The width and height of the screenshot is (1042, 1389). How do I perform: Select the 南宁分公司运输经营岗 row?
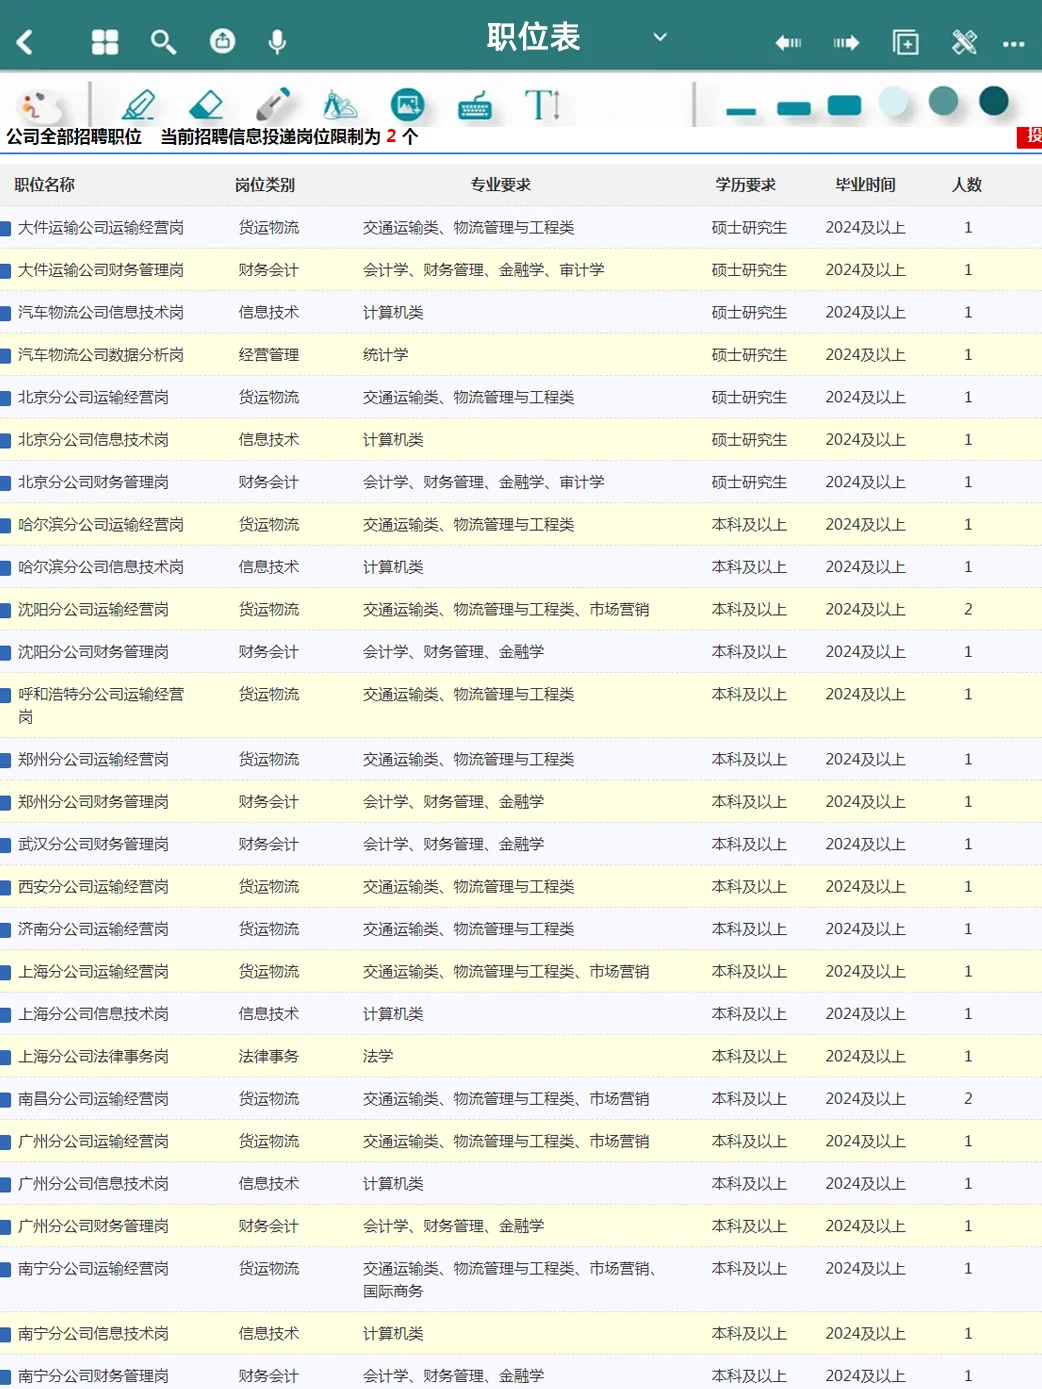521,1280
